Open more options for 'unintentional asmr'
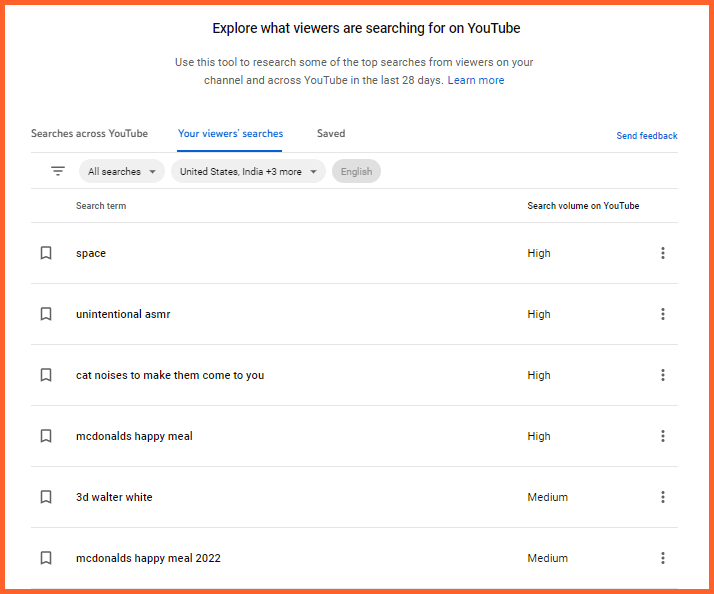Image resolution: width=714 pixels, height=594 pixels. [x=662, y=314]
